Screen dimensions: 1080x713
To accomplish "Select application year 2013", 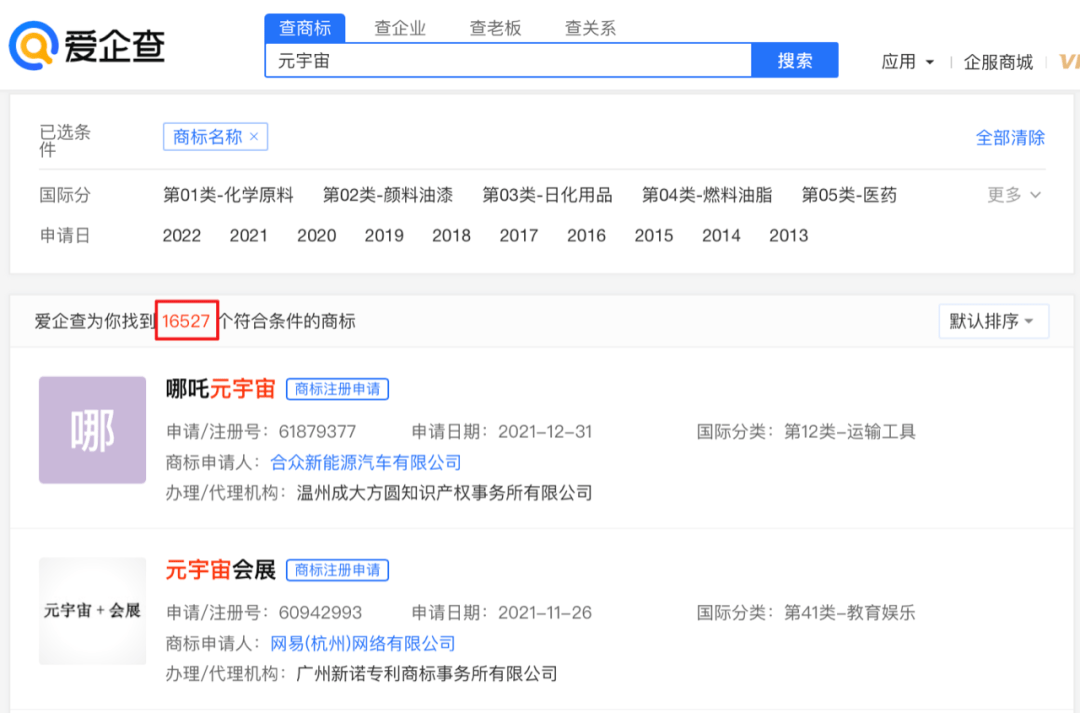I will tap(789, 236).
